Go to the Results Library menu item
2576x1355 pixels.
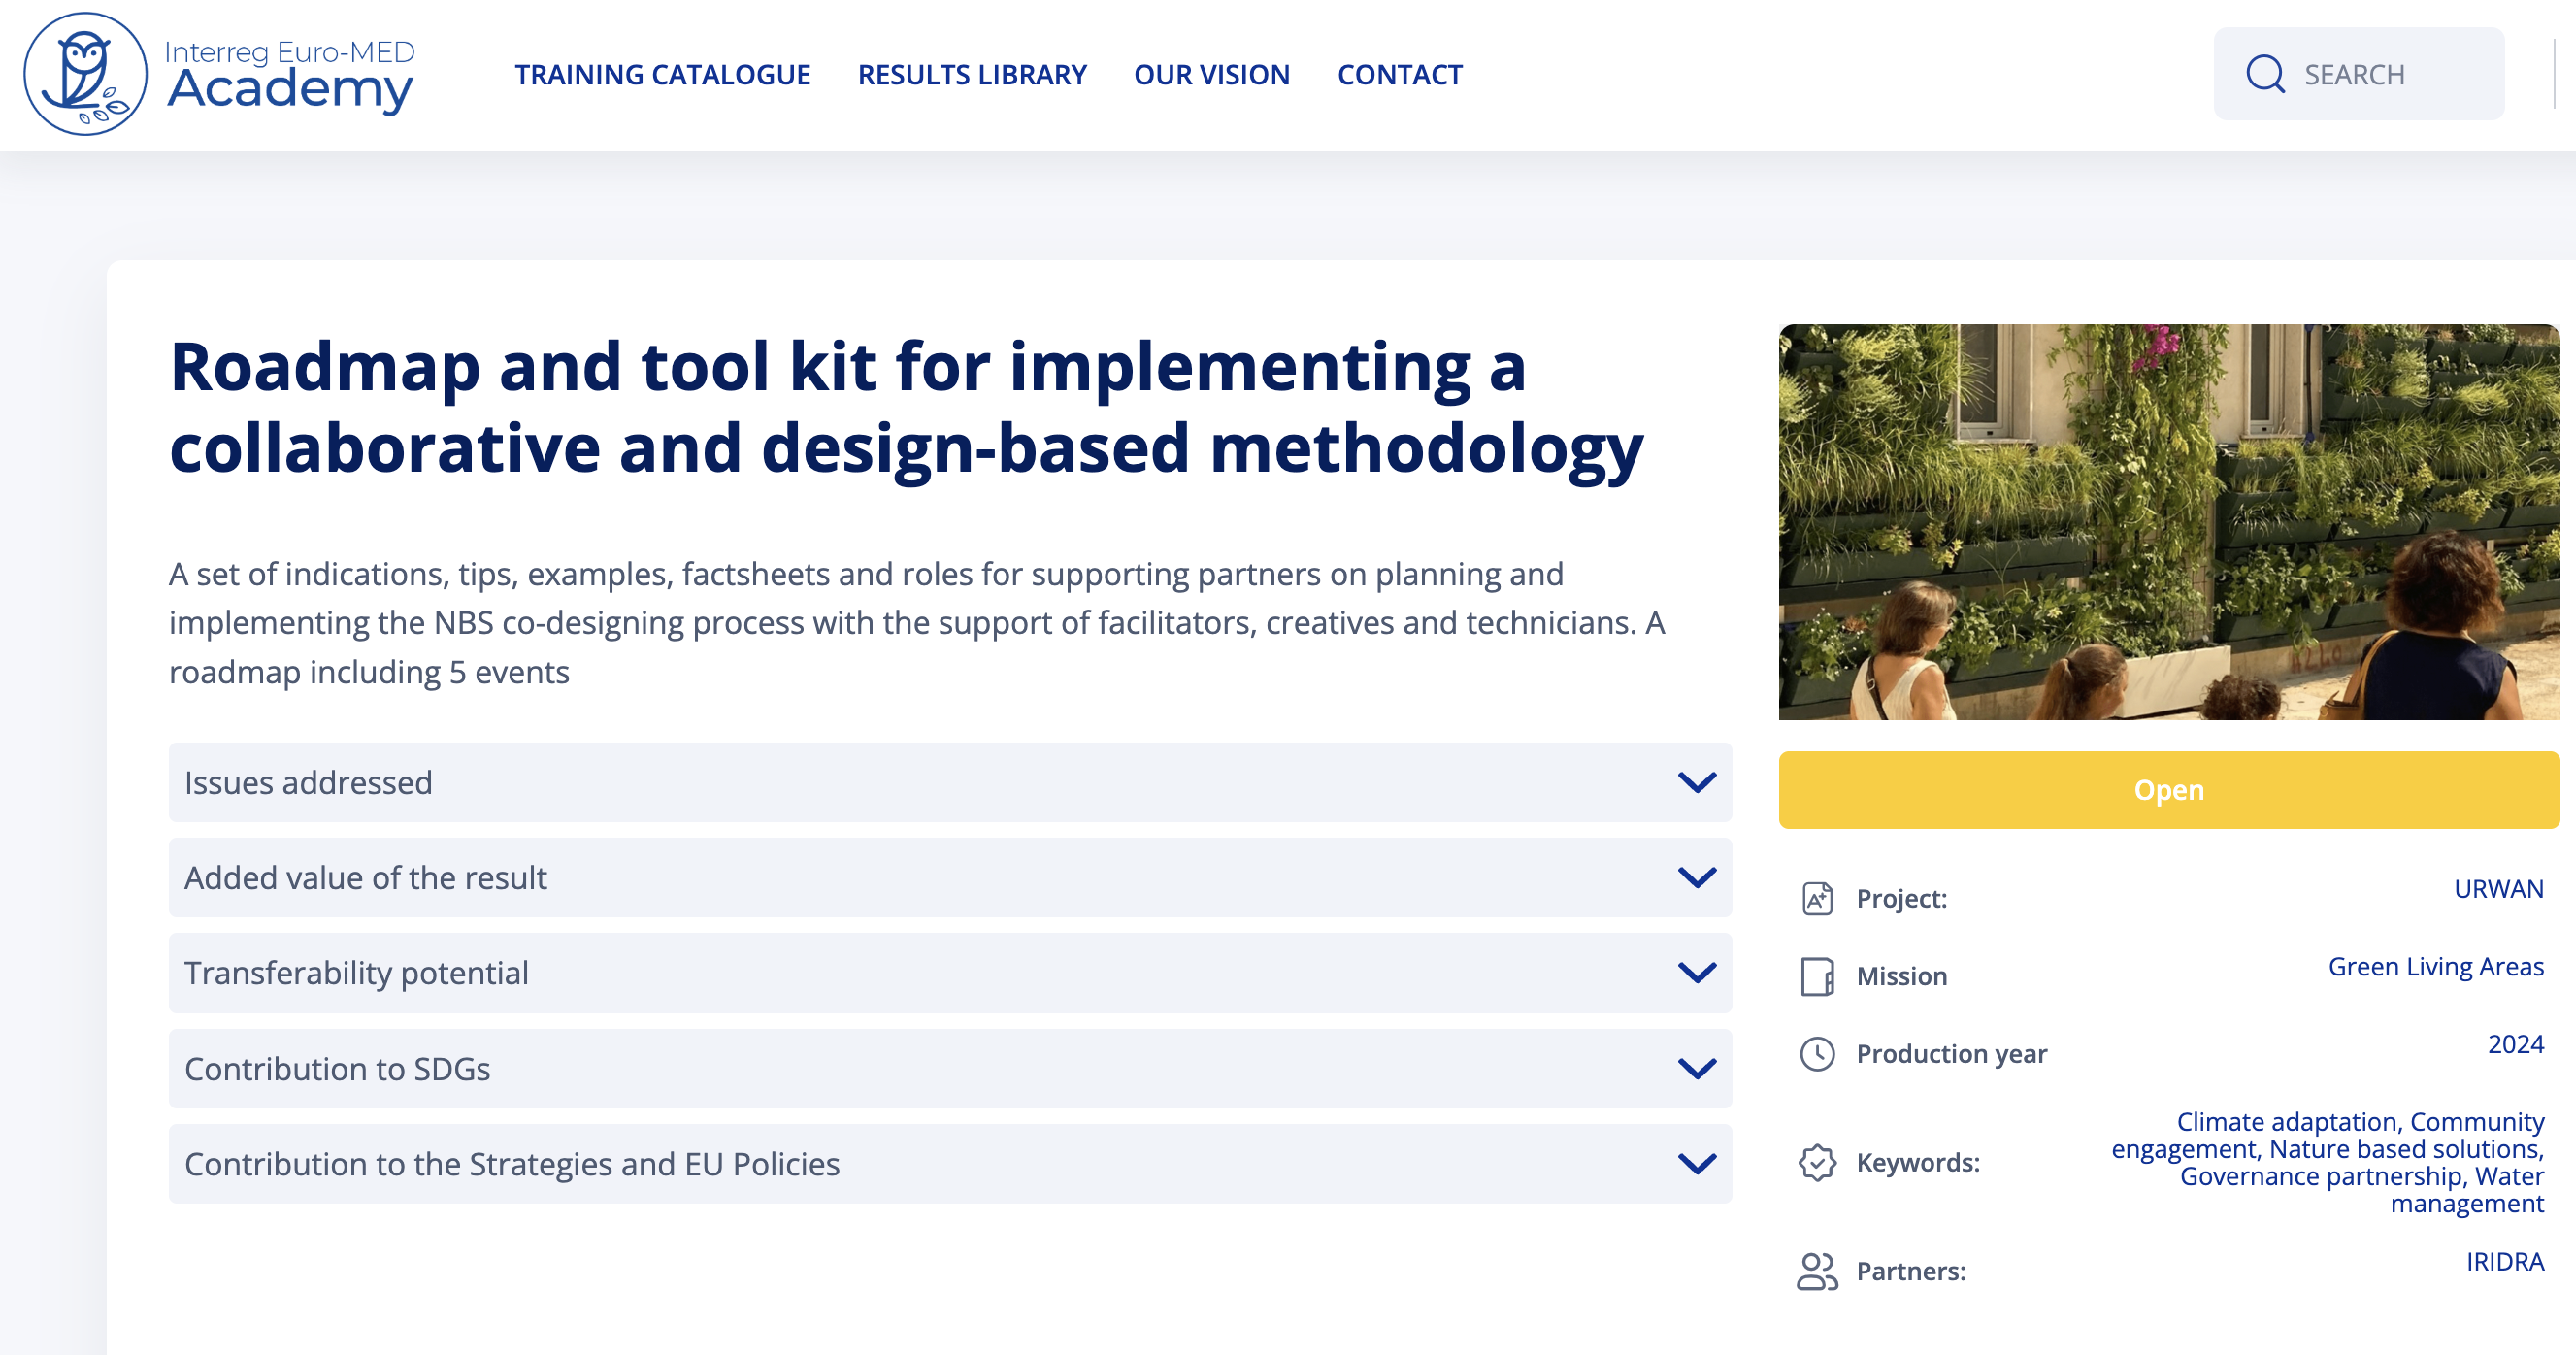click(971, 75)
